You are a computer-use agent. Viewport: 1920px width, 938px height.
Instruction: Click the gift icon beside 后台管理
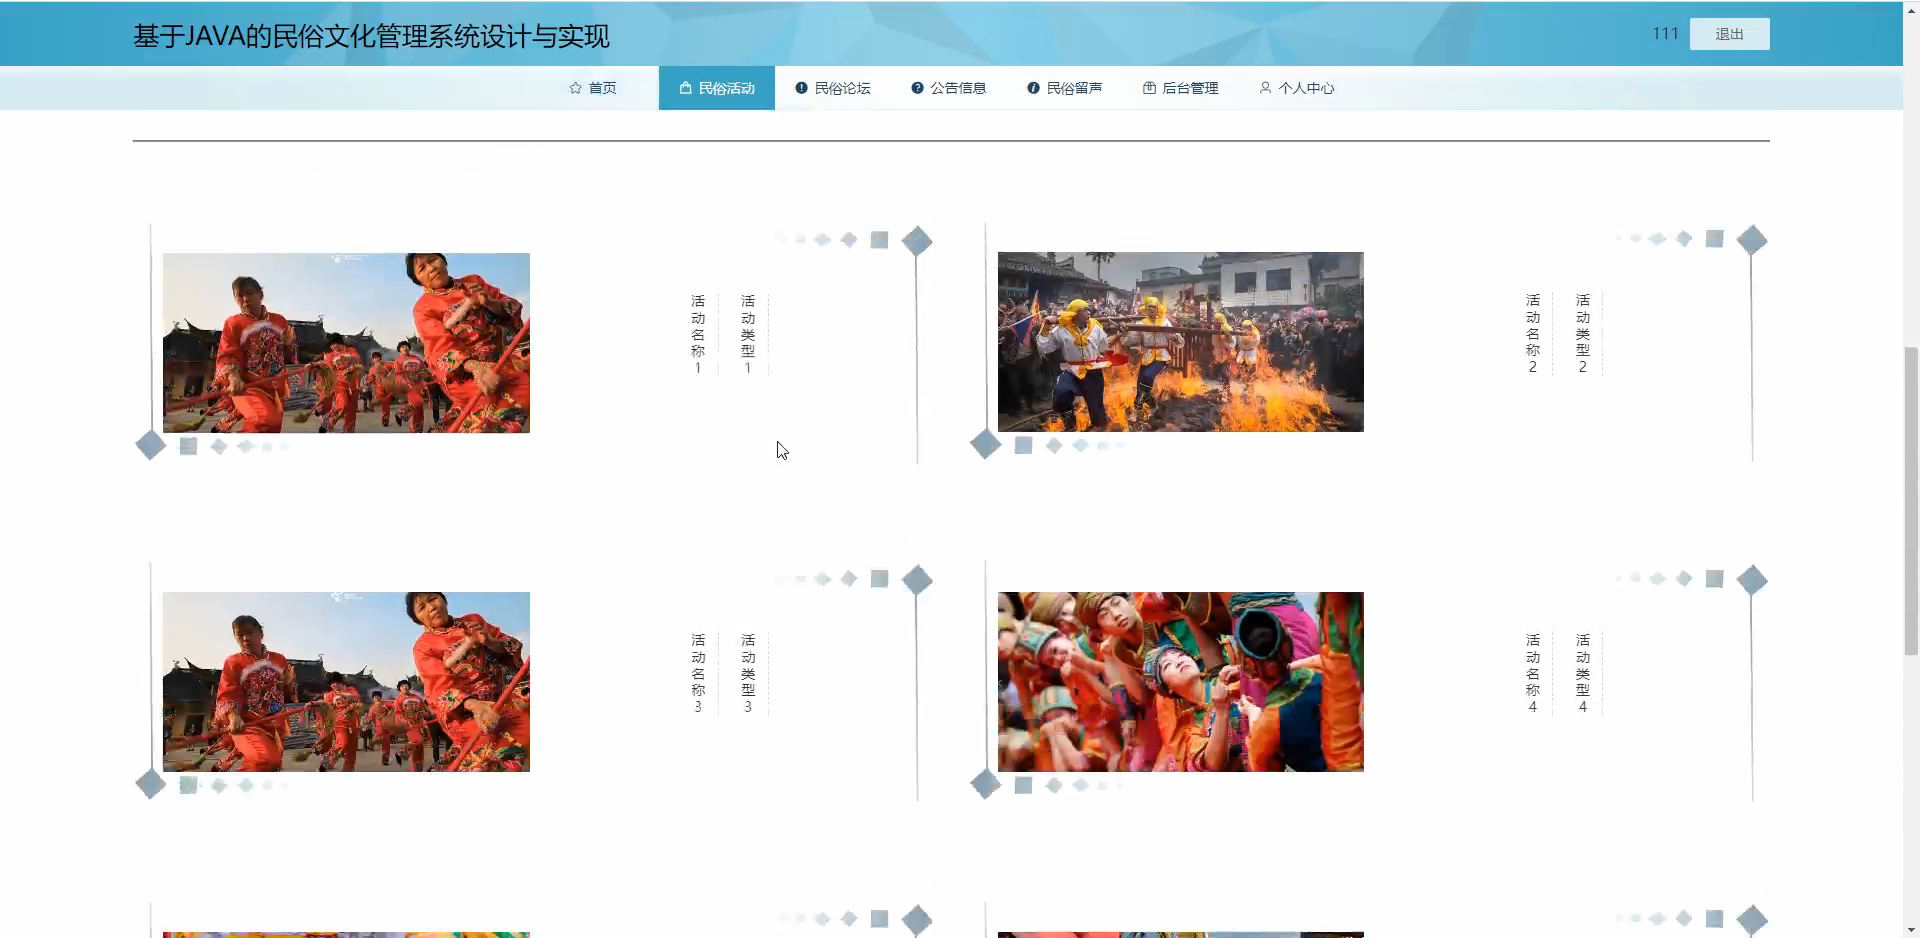(1149, 88)
